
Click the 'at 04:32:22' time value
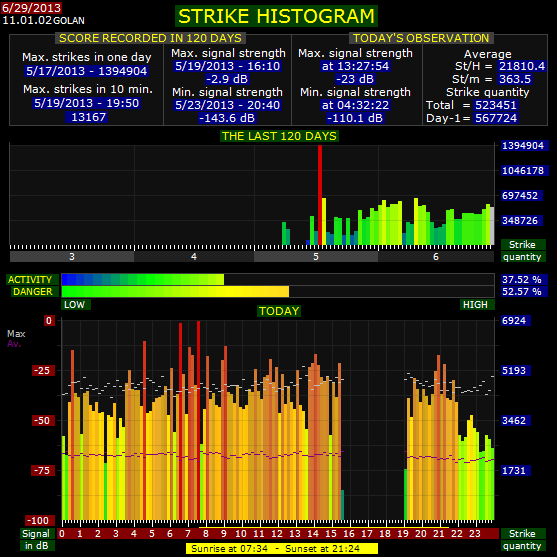coord(355,105)
